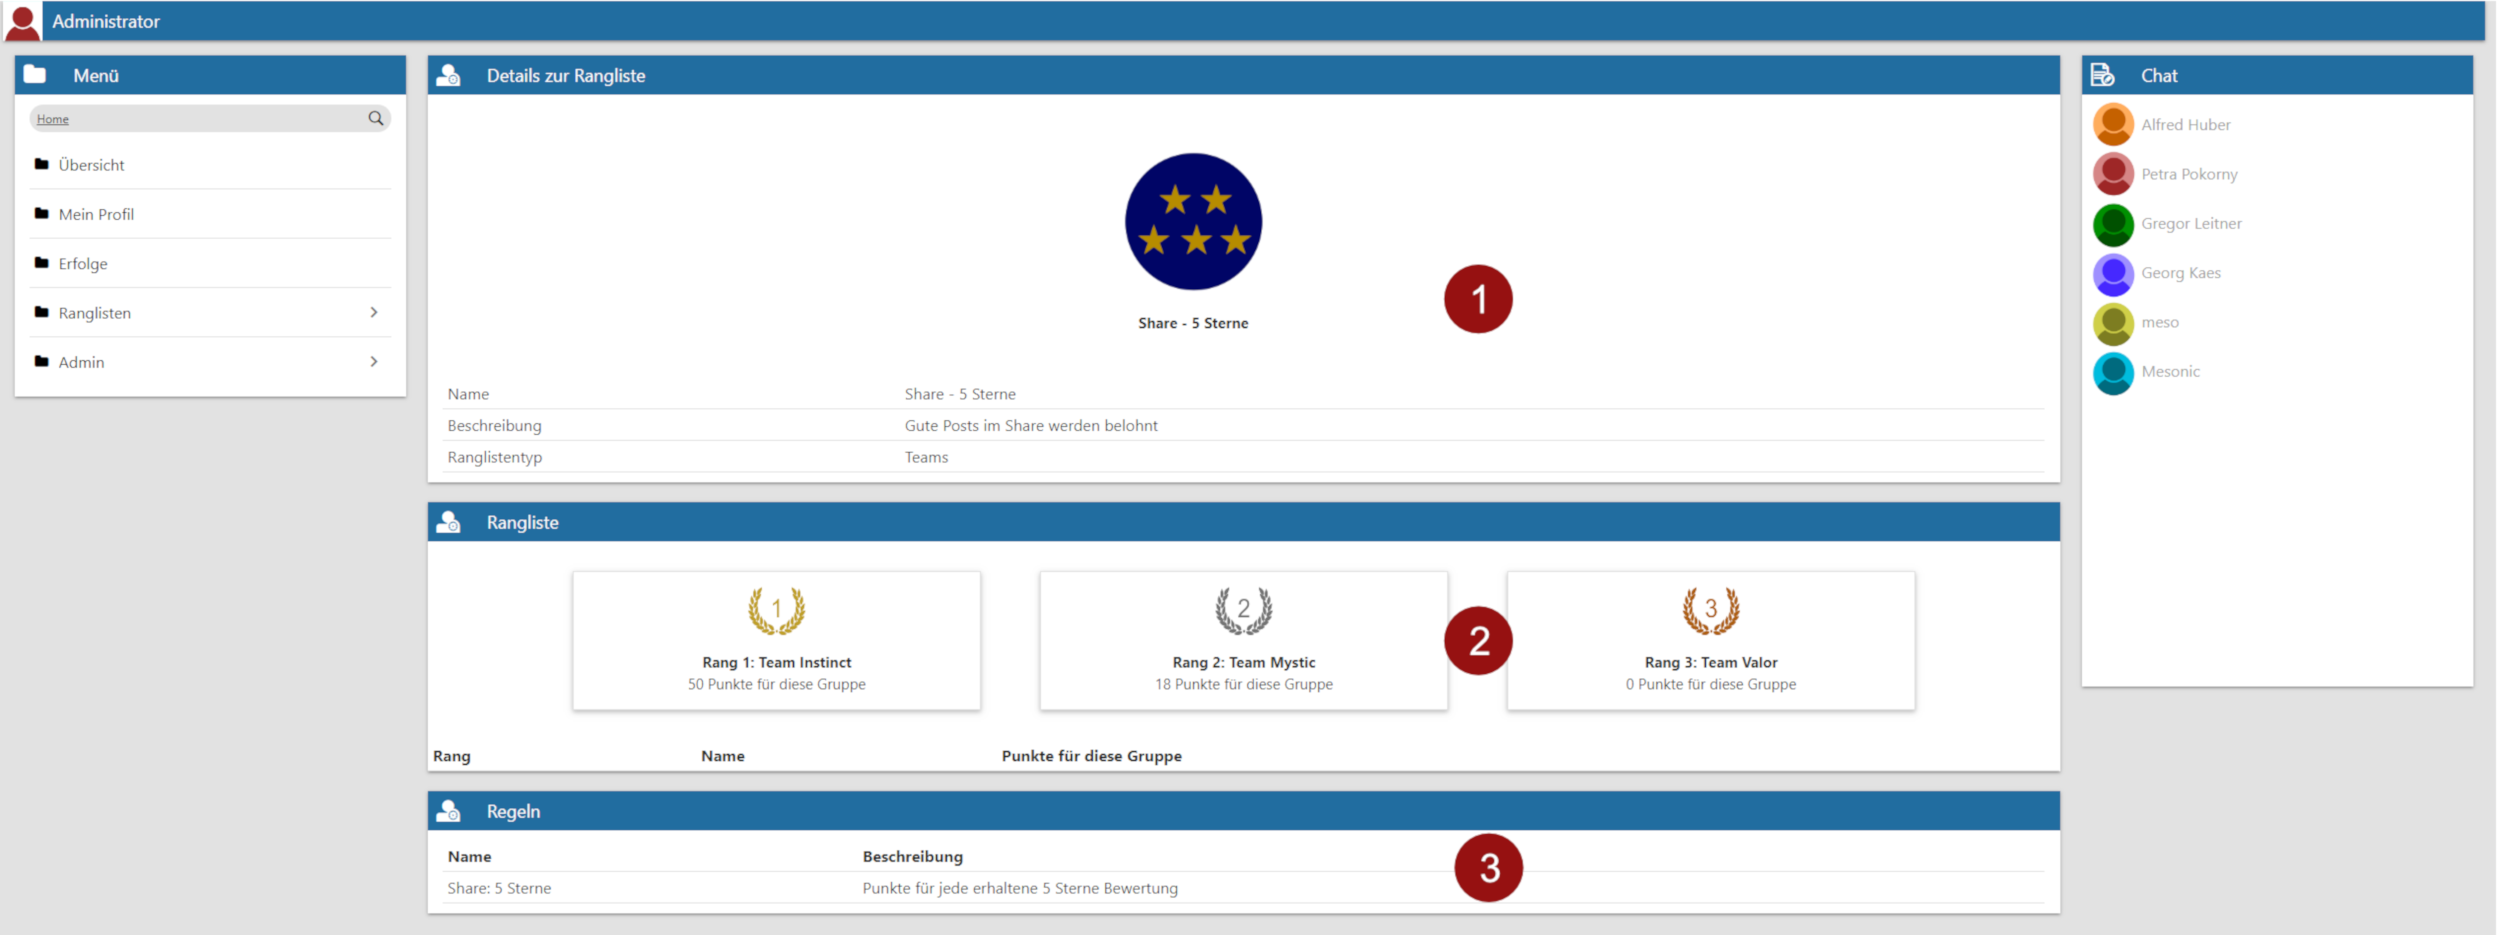This screenshot has width=2500, height=935.
Task: Click the Beschreibung column header in Regeln
Action: click(912, 857)
